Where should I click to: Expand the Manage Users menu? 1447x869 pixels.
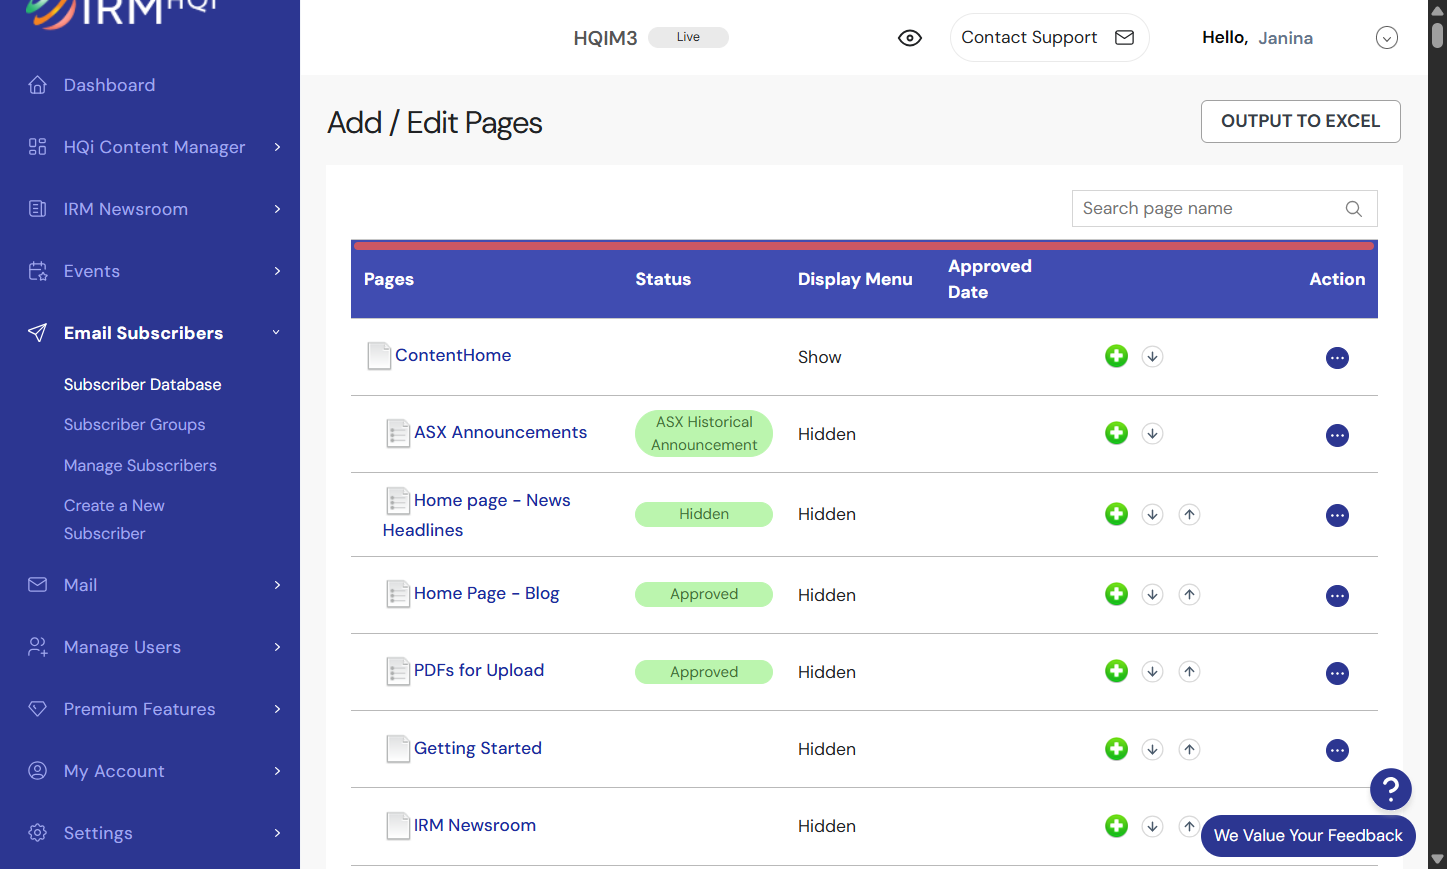pos(277,647)
